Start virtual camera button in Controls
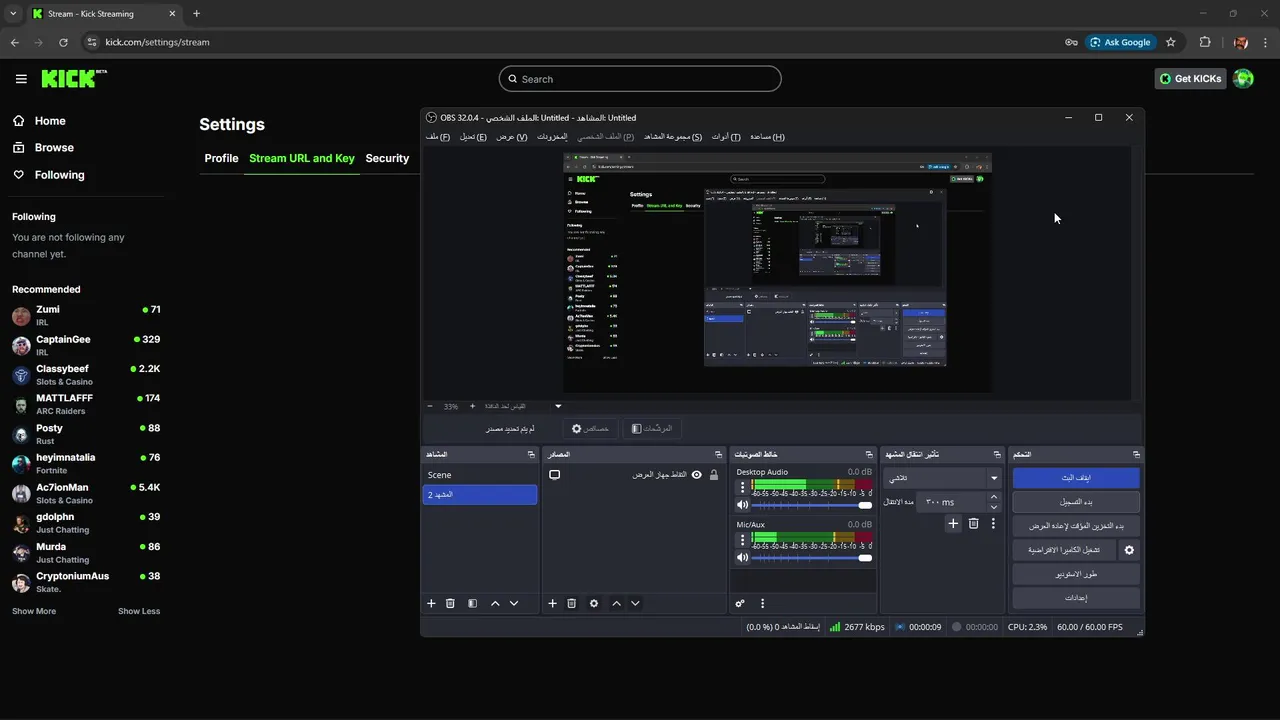 [1064, 550]
